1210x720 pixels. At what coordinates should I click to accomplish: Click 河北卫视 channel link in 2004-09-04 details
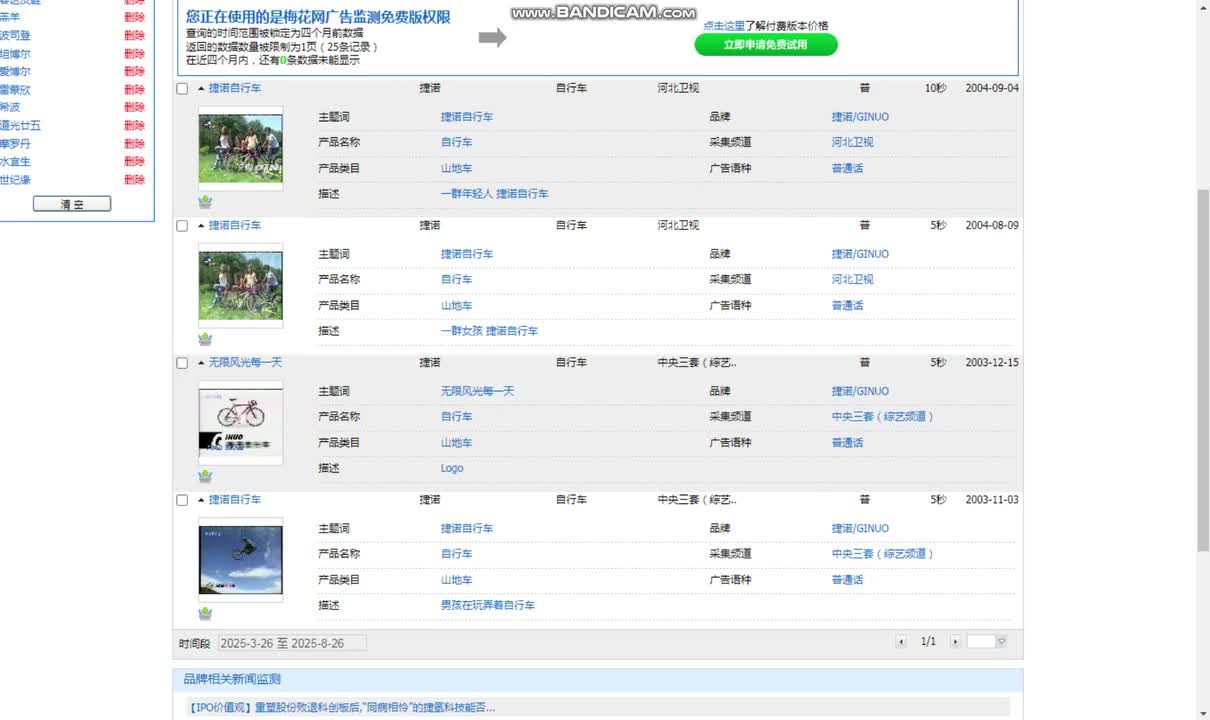pyautogui.click(x=852, y=142)
